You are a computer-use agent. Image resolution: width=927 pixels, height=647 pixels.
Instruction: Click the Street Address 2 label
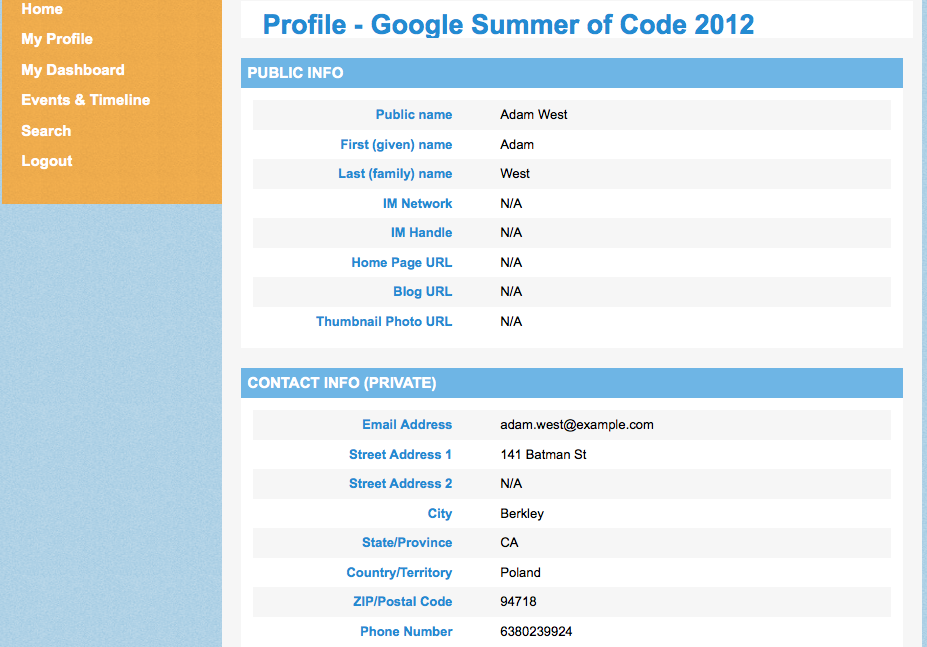point(400,484)
